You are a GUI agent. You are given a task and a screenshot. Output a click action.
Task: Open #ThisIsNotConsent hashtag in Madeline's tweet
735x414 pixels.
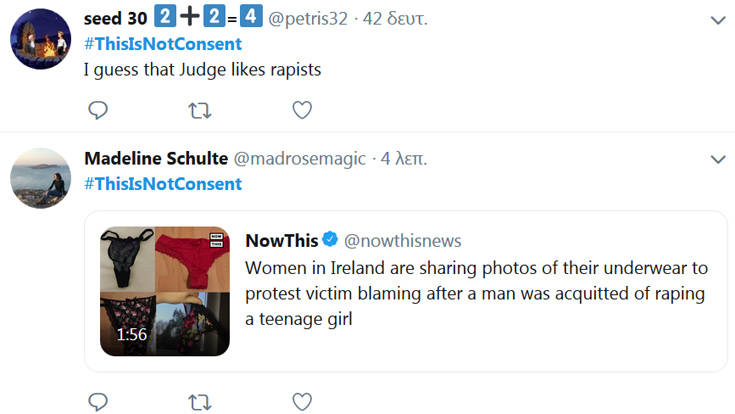coord(163,184)
